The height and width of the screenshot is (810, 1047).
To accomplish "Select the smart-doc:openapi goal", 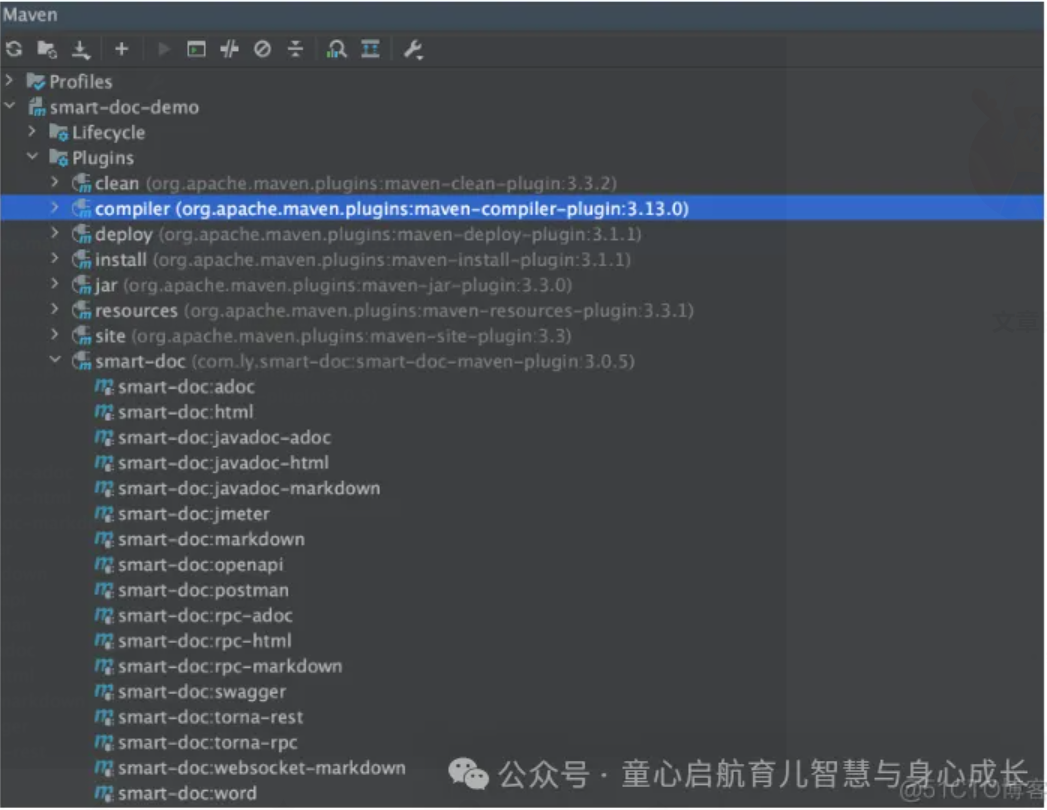I will tap(201, 564).
